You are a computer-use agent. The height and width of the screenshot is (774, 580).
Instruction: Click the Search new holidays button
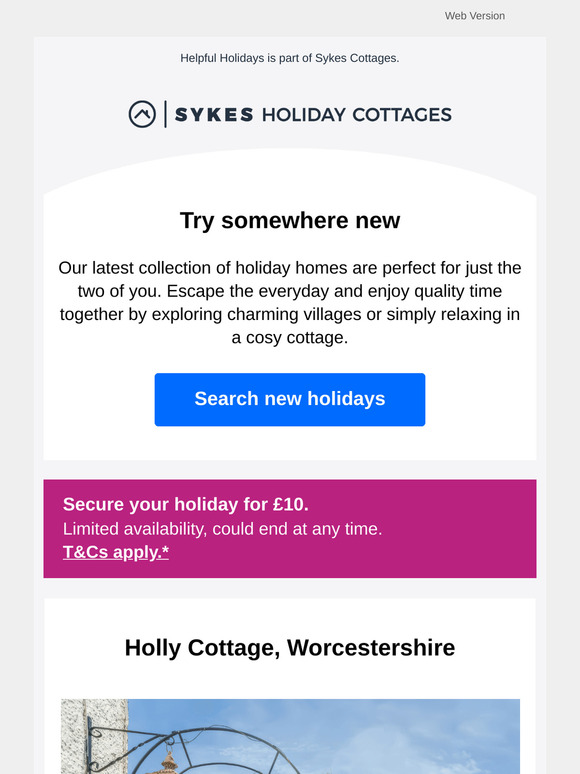[x=290, y=399]
